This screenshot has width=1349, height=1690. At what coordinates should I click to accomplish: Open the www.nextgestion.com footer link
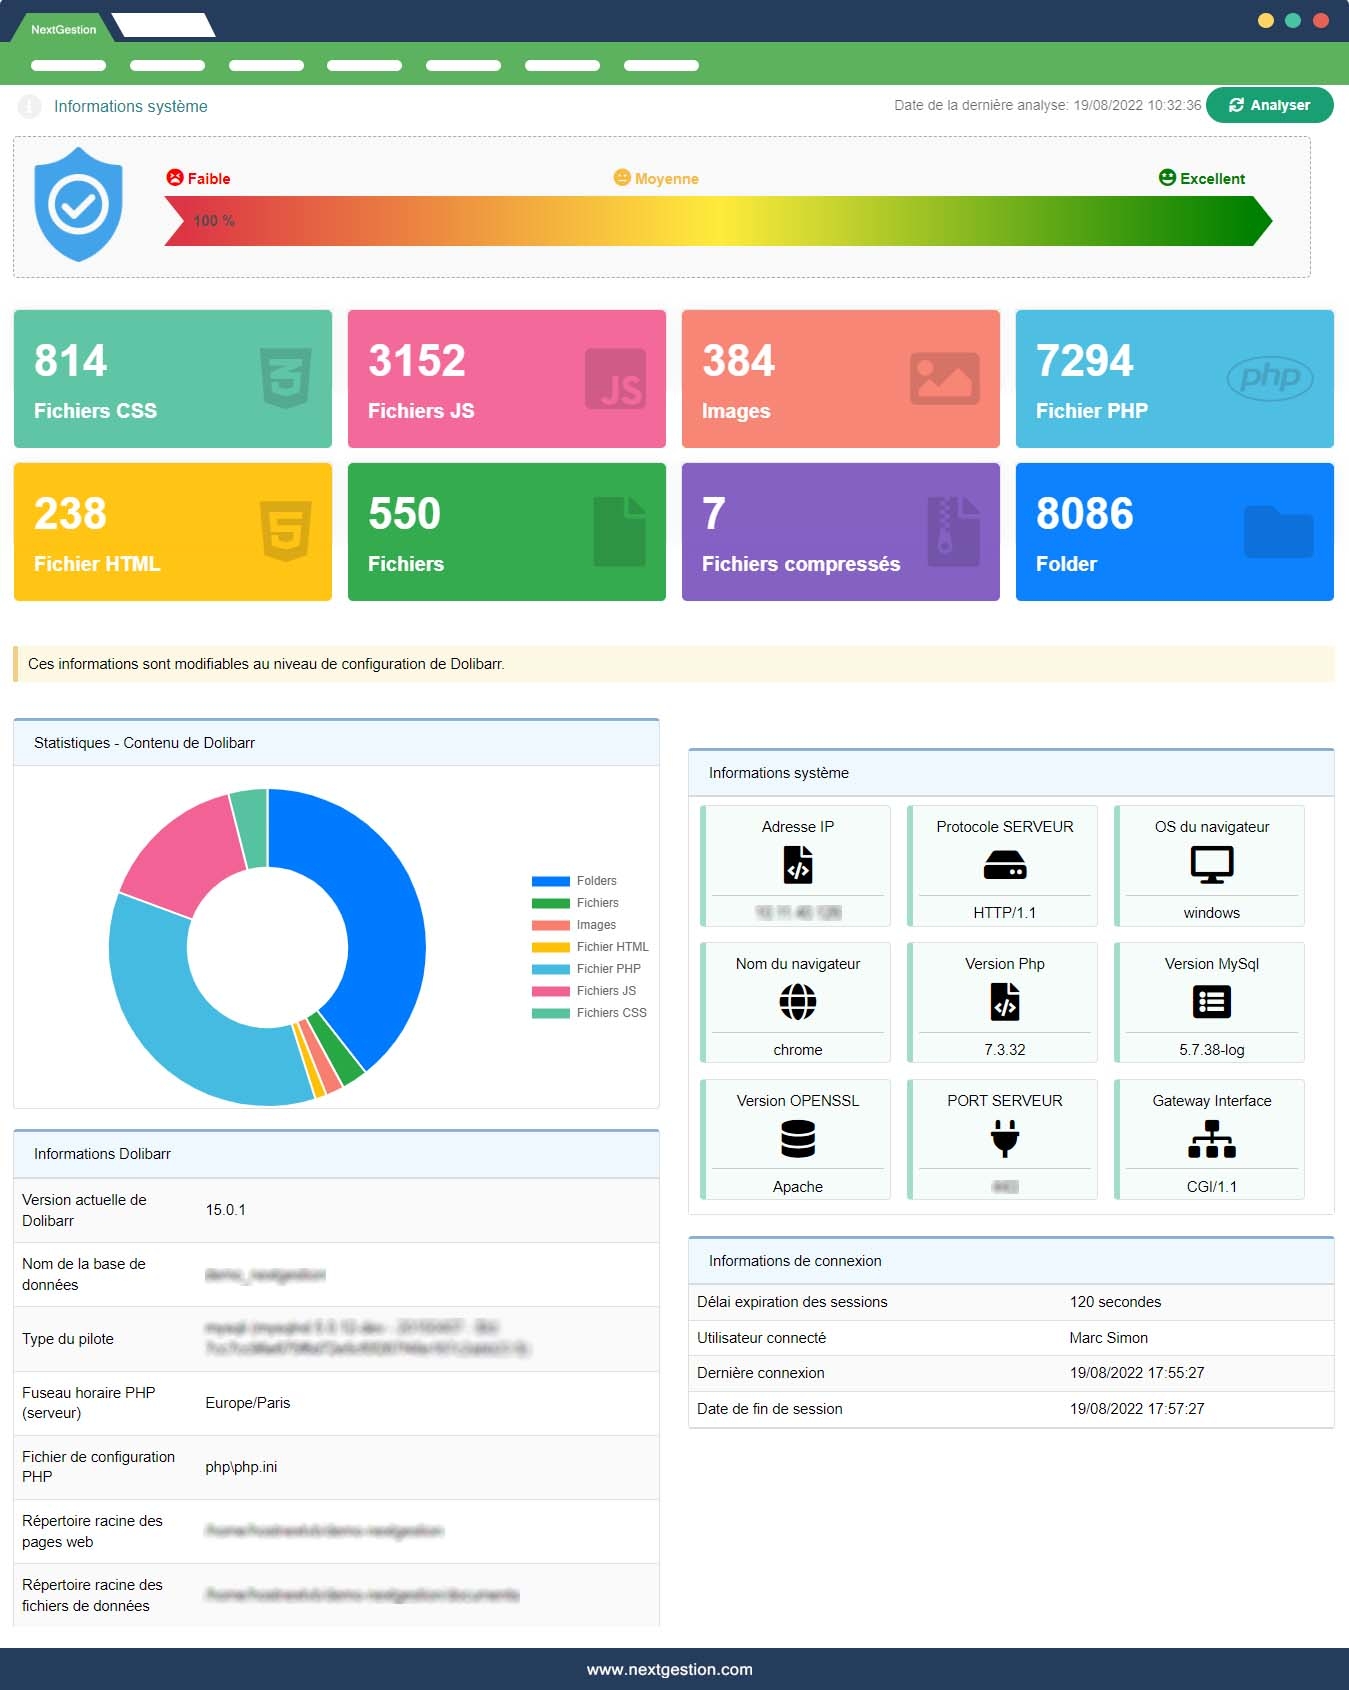click(x=669, y=1669)
